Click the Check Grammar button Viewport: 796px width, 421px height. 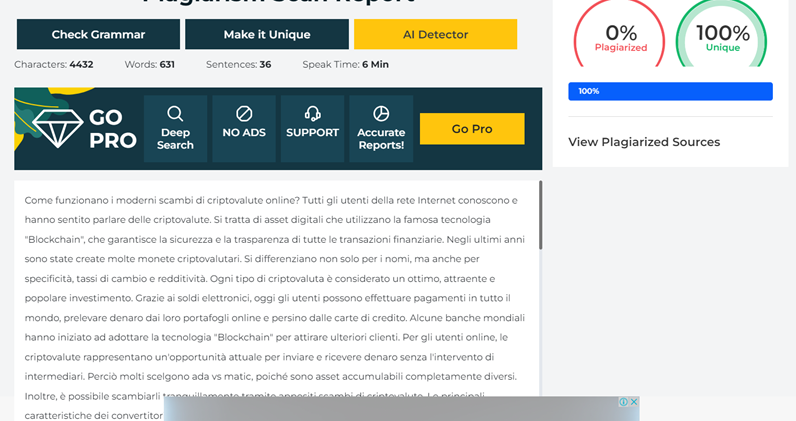click(x=98, y=34)
